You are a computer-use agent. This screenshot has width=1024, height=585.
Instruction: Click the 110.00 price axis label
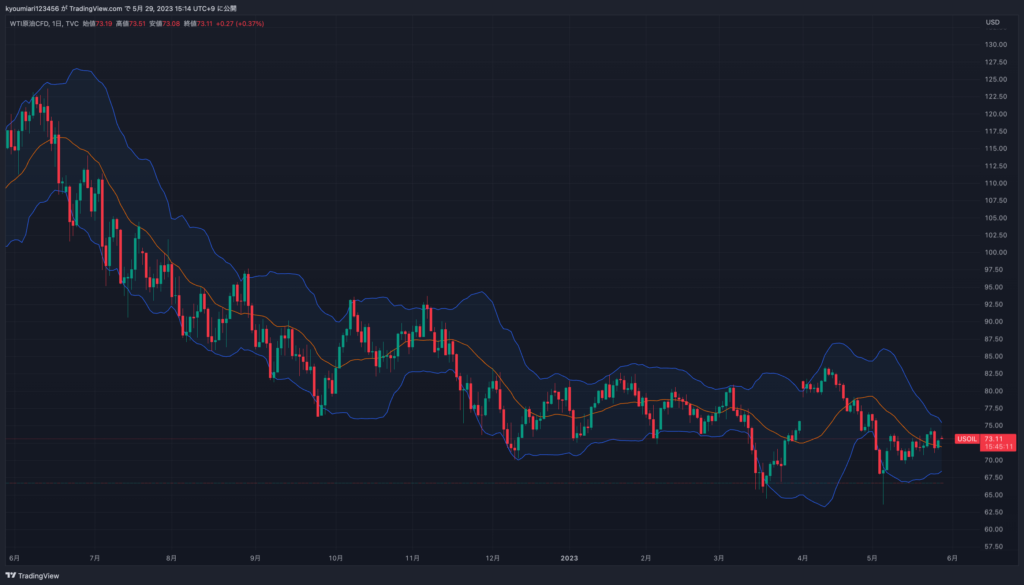coord(995,183)
